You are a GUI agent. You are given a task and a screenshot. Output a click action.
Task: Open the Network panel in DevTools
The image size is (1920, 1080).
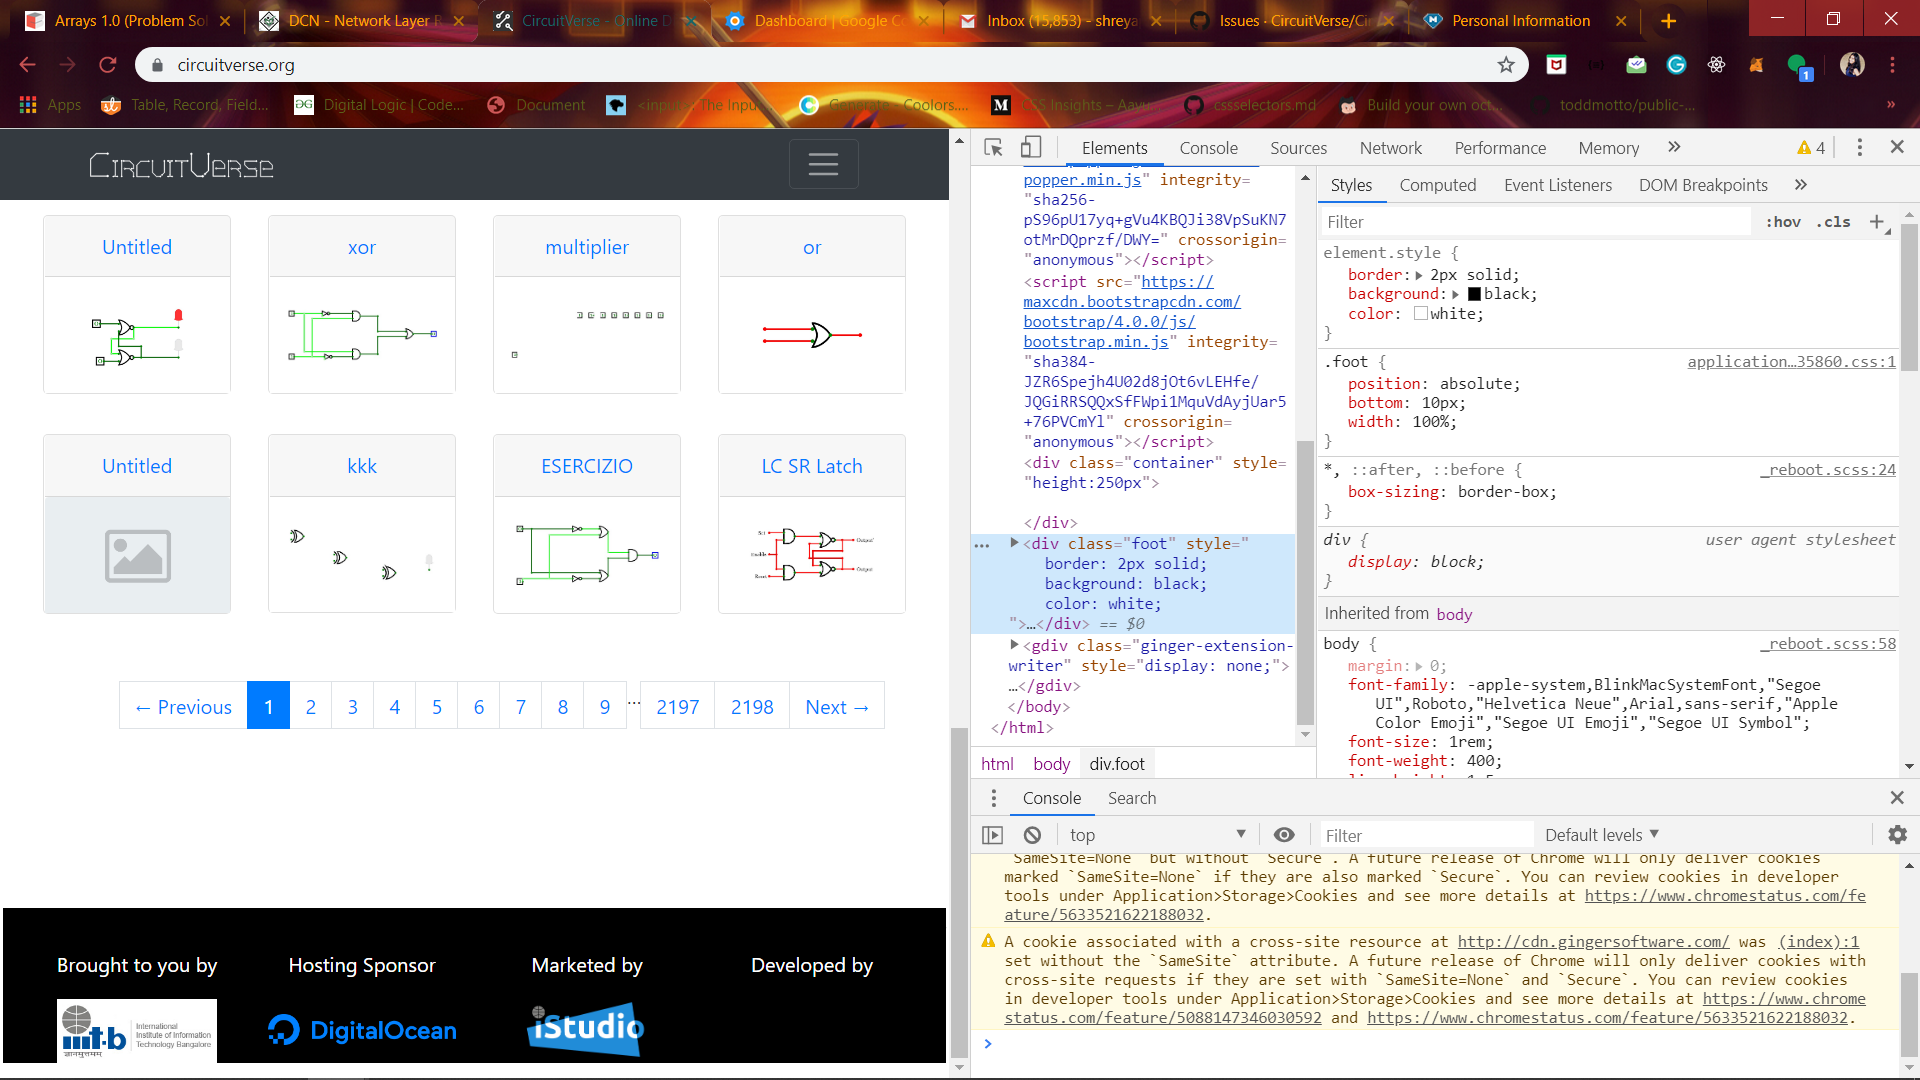(1390, 147)
